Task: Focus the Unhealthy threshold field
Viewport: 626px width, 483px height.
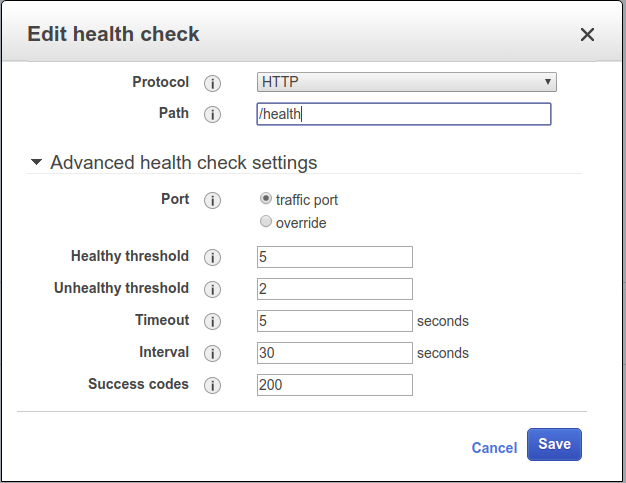Action: pyautogui.click(x=335, y=289)
